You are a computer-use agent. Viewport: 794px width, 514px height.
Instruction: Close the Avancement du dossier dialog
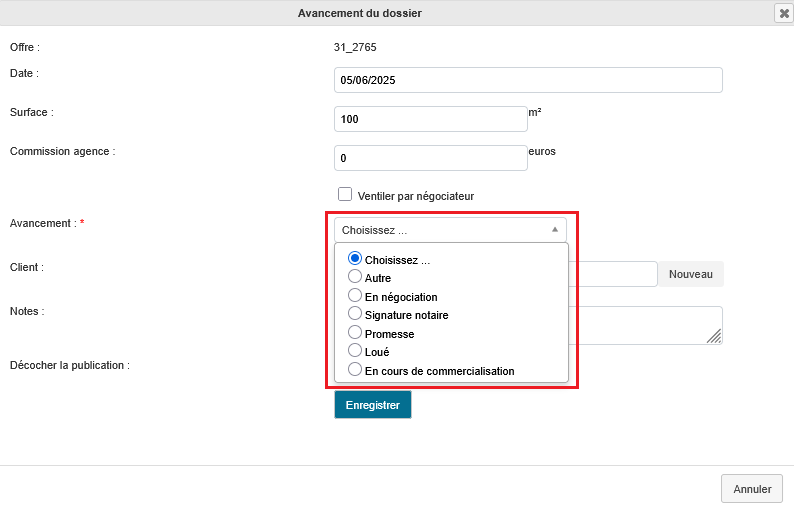(x=783, y=13)
